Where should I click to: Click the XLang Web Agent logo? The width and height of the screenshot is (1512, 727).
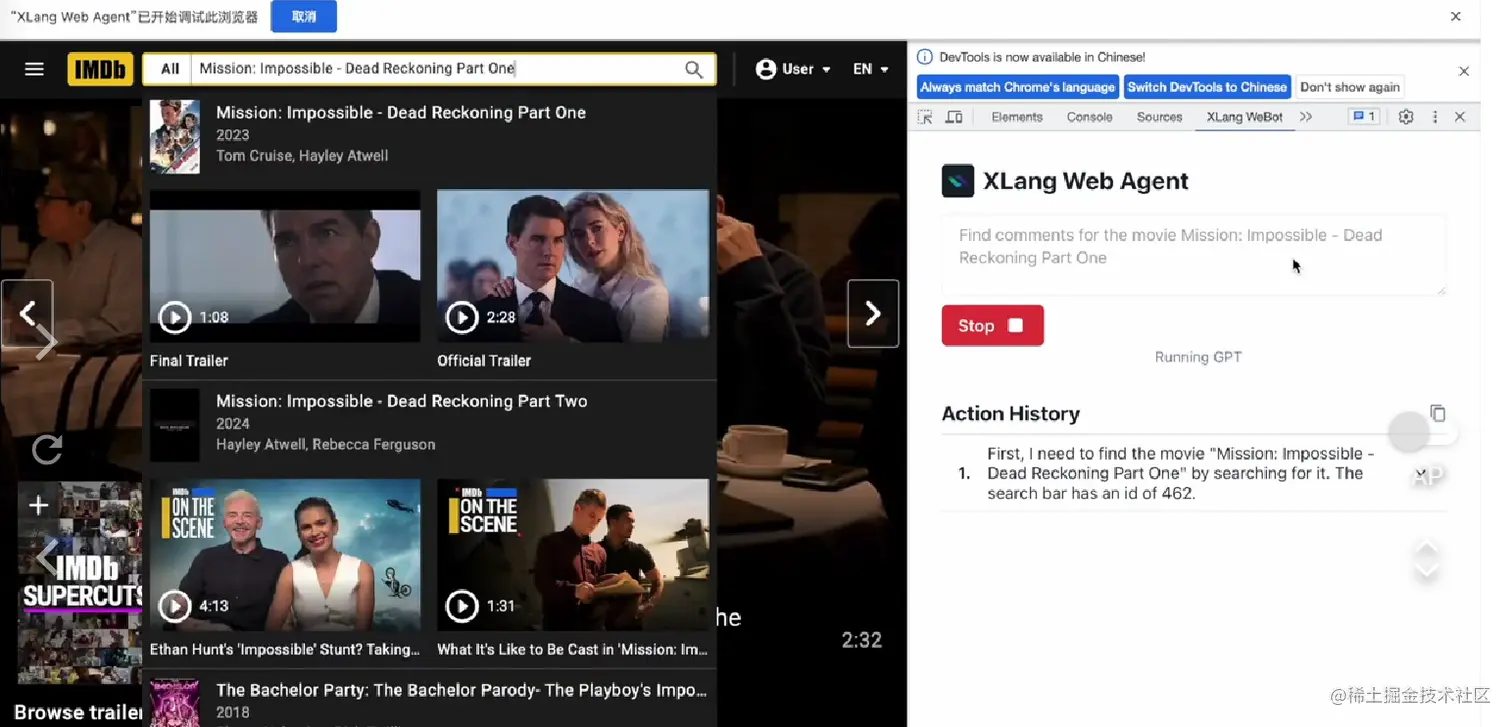click(958, 181)
